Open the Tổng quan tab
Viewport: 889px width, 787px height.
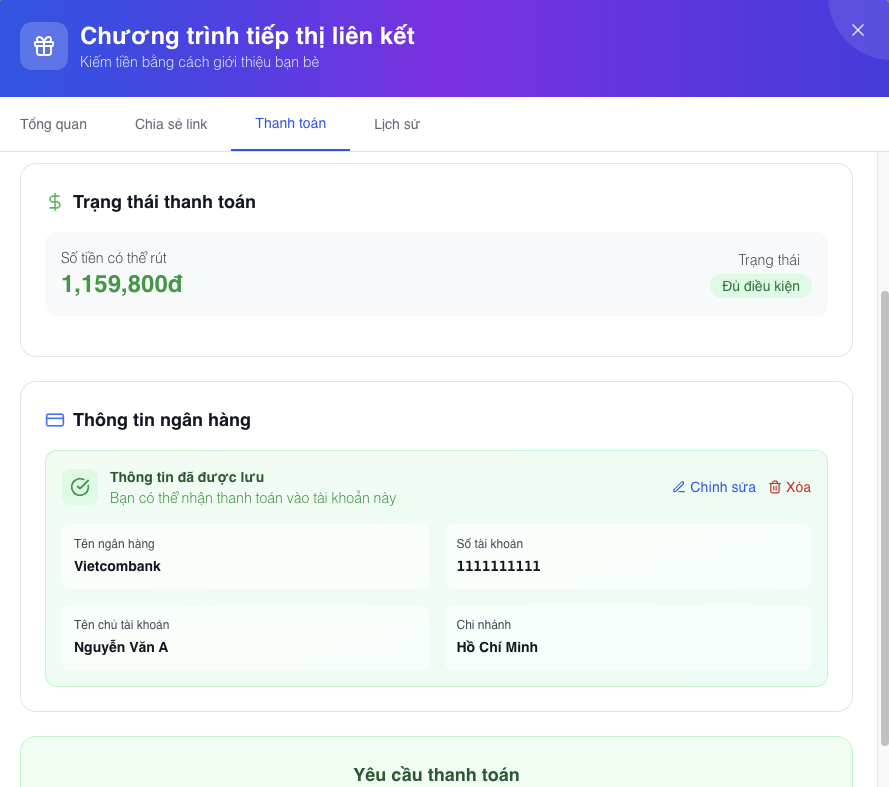[x=54, y=125]
